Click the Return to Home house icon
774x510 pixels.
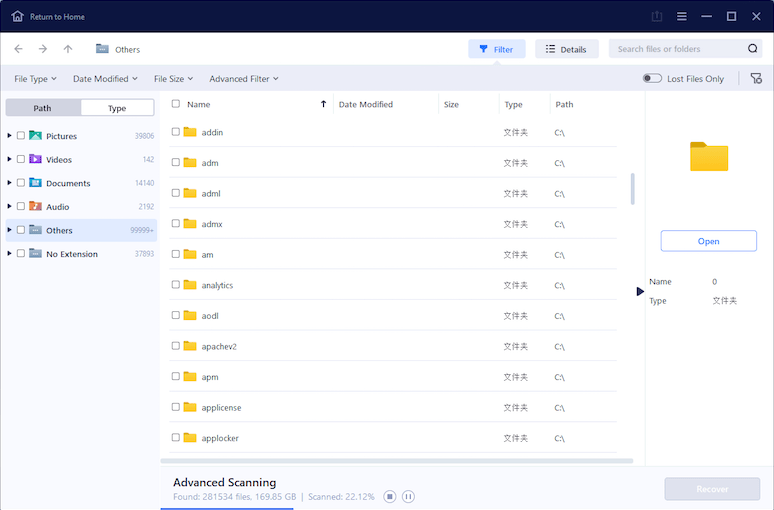tap(17, 16)
